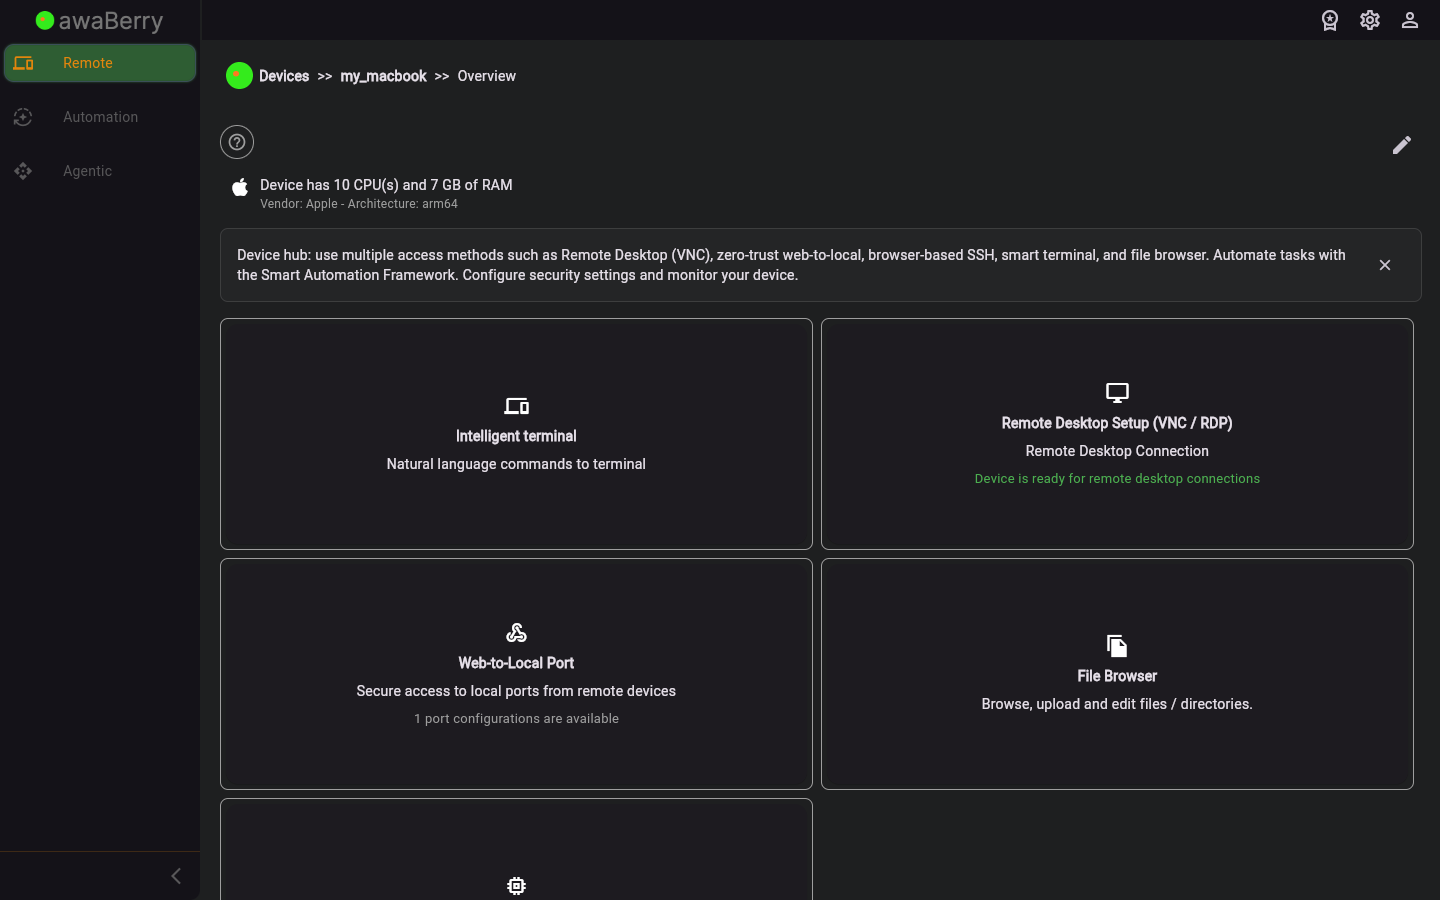1440x900 pixels.
Task: Open the Remote section in sidebar
Action: pos(100,63)
